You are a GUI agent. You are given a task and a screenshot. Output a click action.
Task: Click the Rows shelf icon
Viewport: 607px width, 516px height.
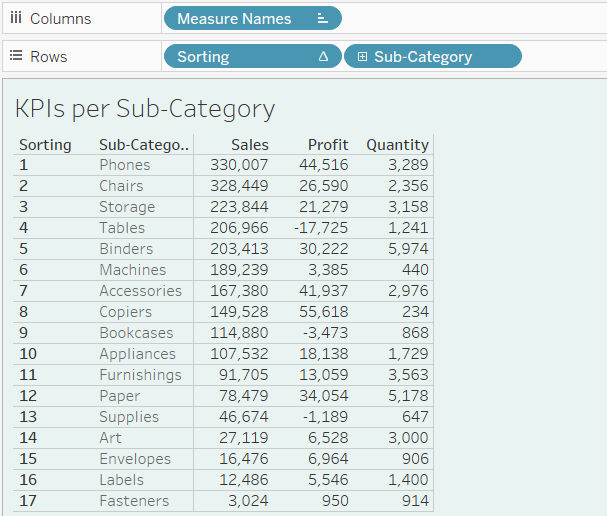pyautogui.click(x=16, y=57)
